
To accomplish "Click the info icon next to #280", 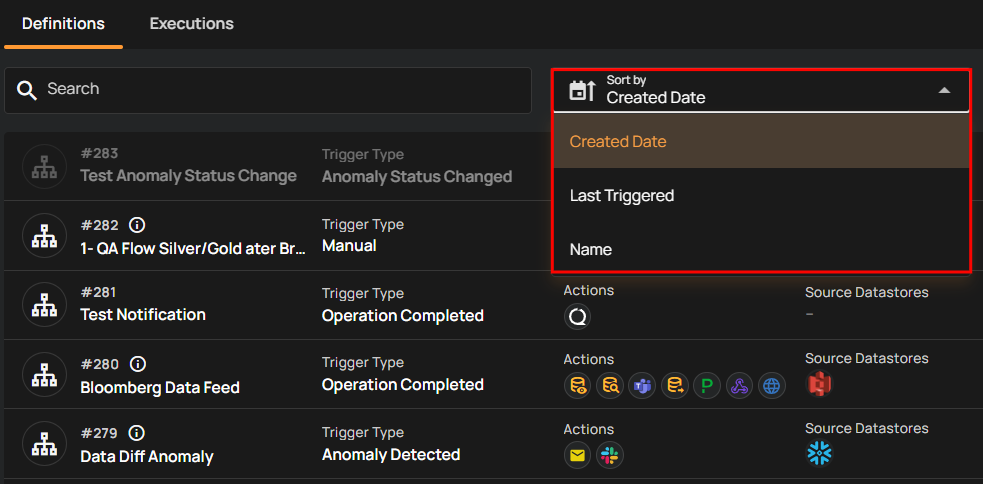I will [138, 364].
